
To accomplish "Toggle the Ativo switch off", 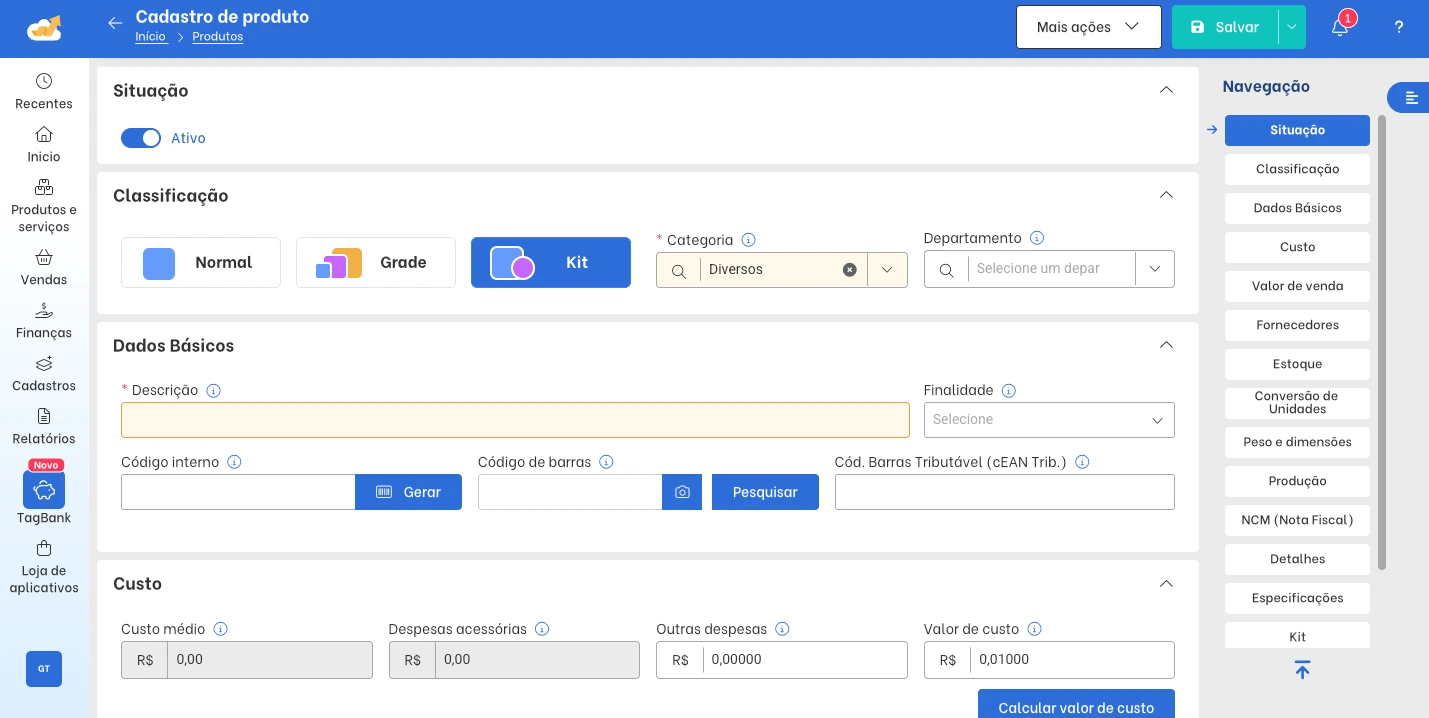I will click(141, 138).
